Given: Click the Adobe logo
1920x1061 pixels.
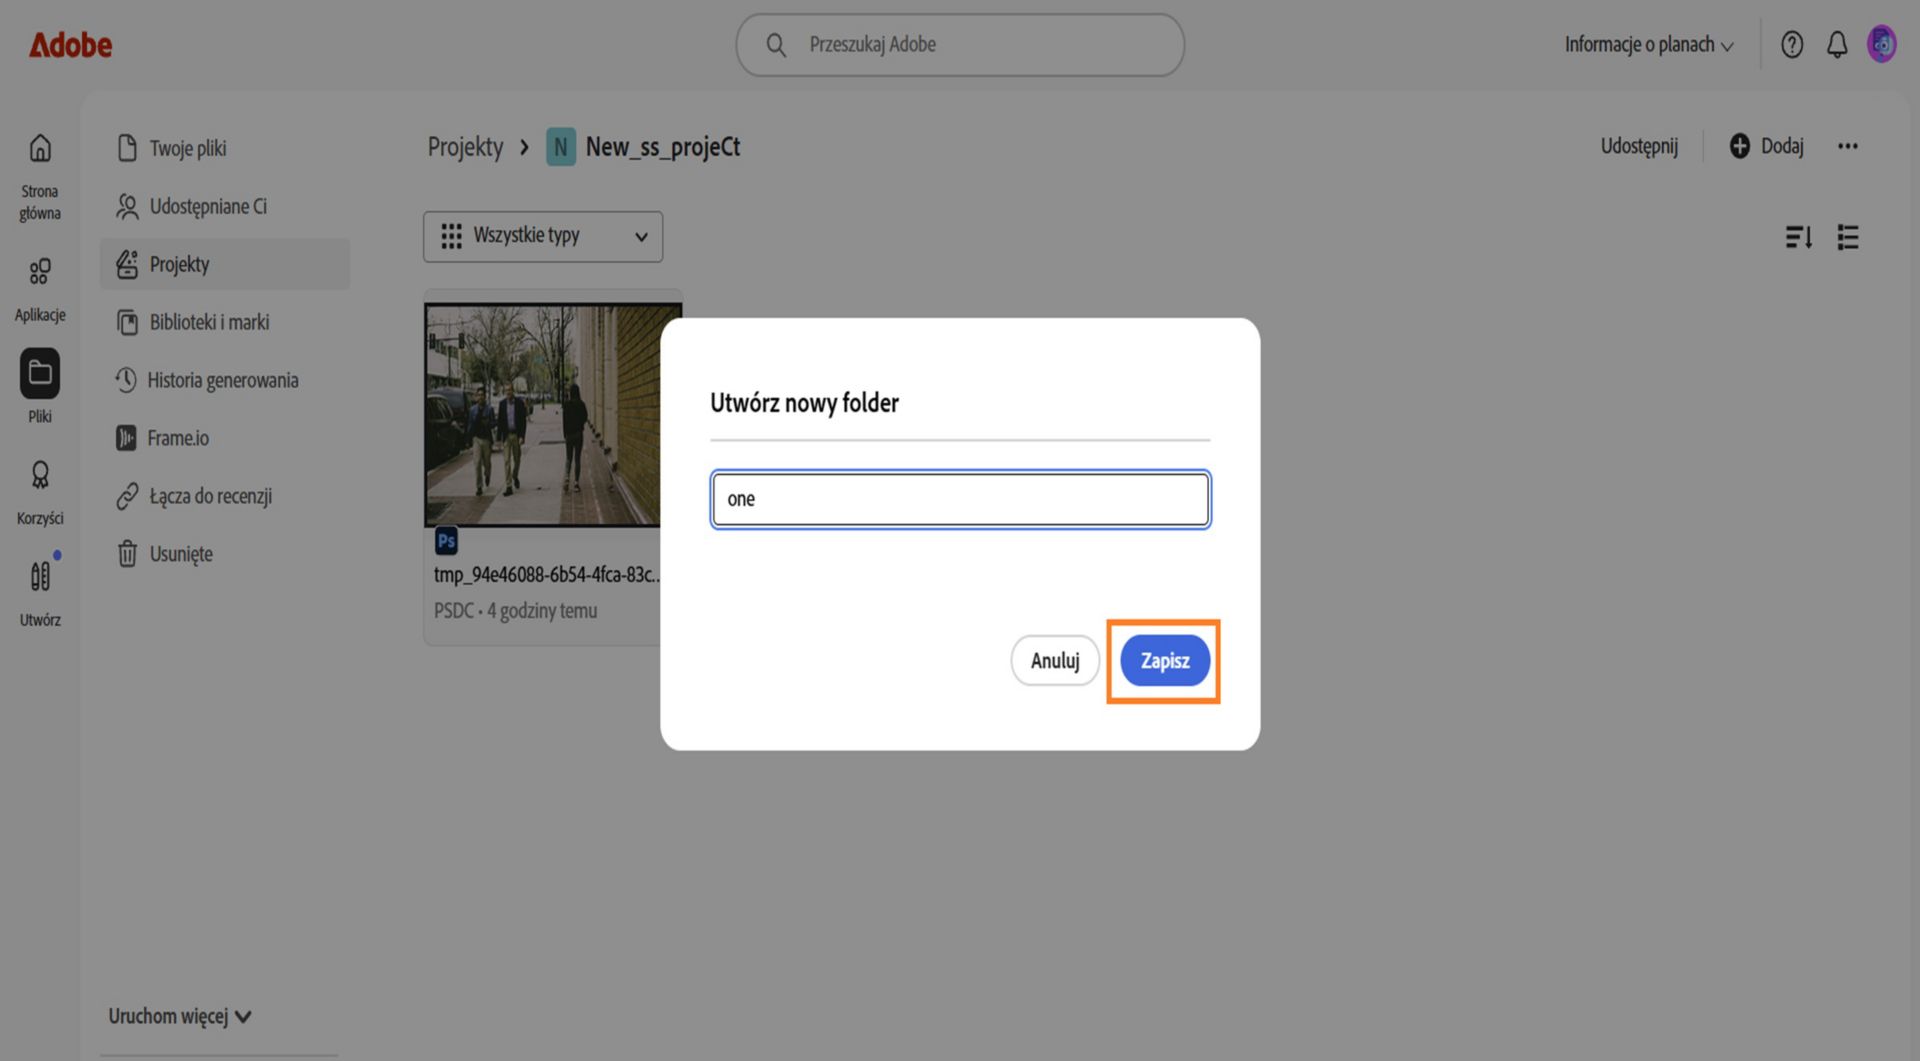Looking at the screenshot, I should 70,45.
